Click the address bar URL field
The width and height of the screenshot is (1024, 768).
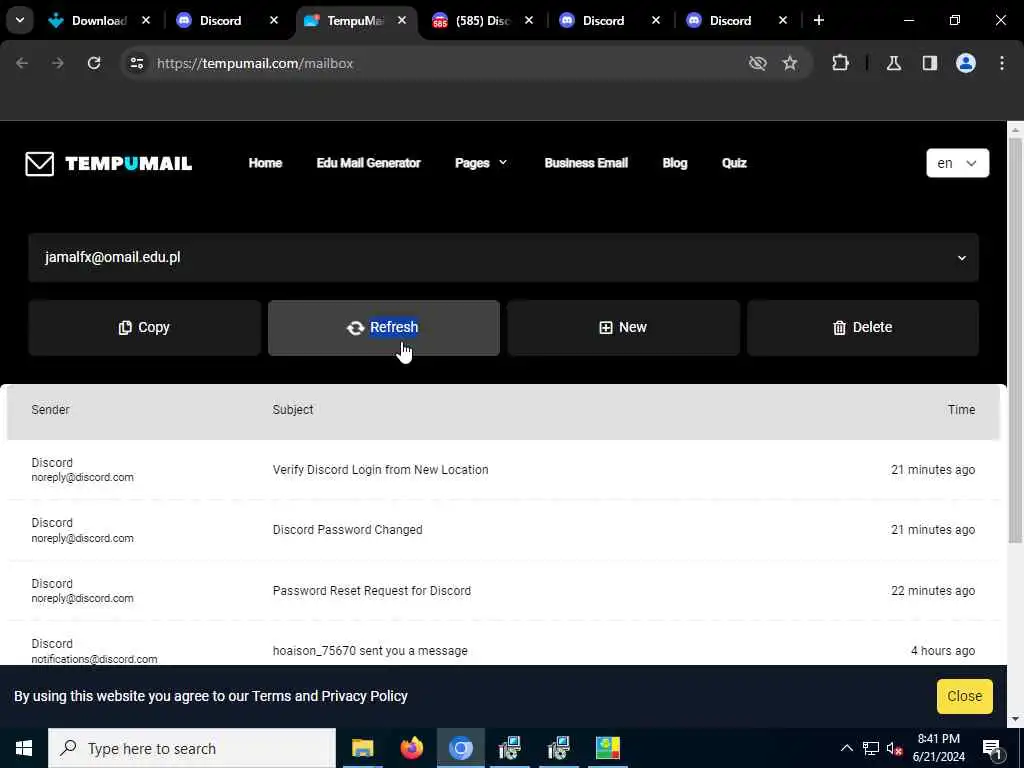(x=444, y=63)
